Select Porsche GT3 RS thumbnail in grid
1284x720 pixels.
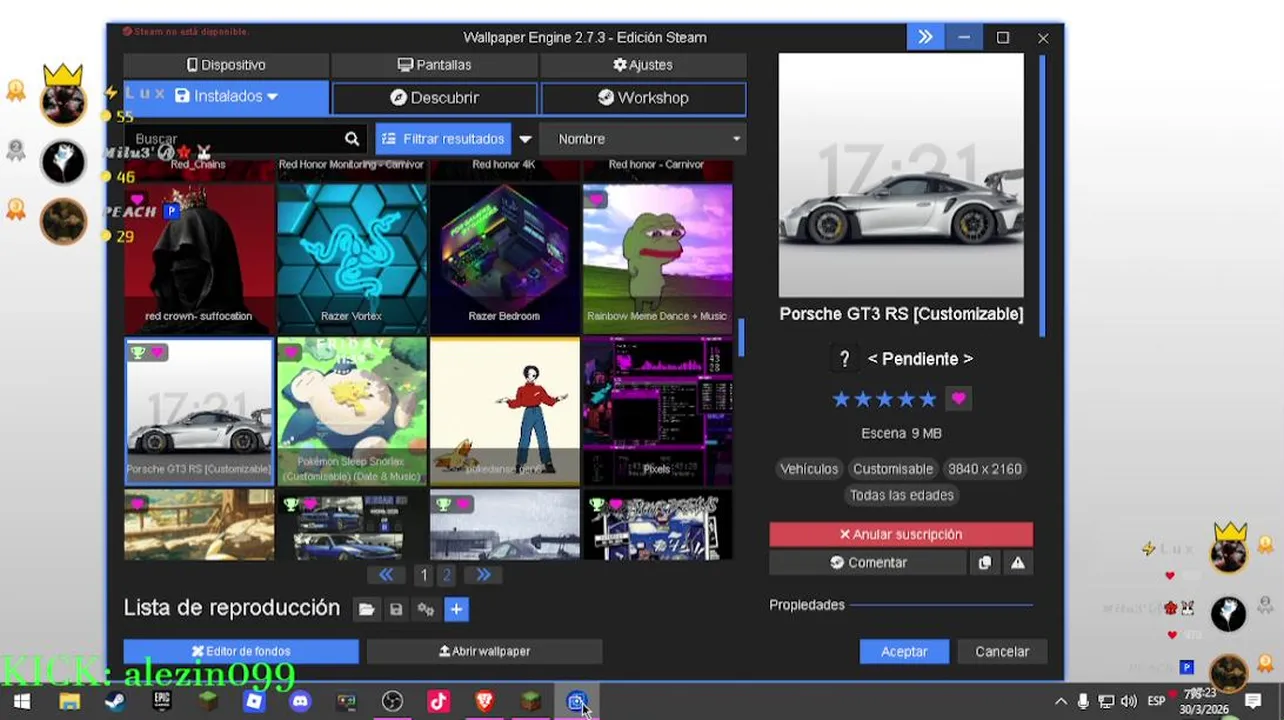tap(199, 411)
